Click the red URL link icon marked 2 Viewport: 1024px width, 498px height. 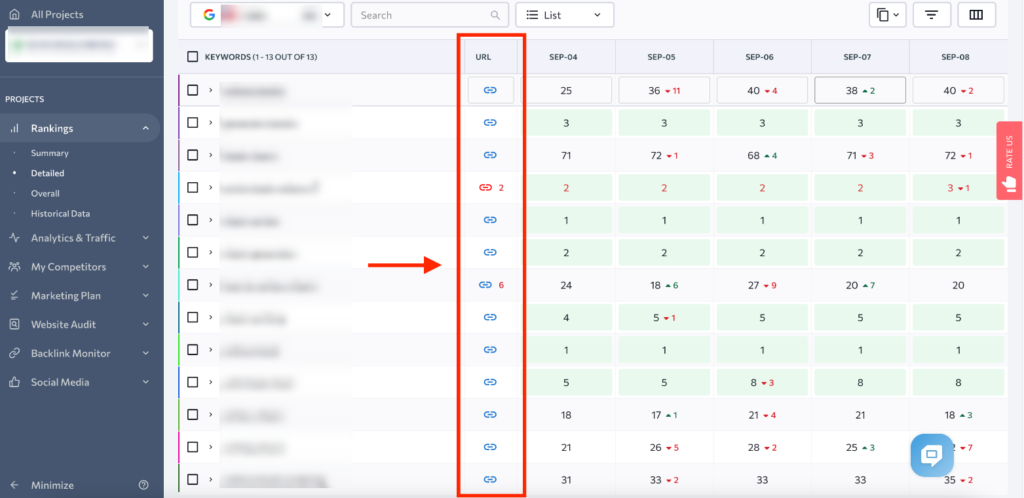[485, 187]
